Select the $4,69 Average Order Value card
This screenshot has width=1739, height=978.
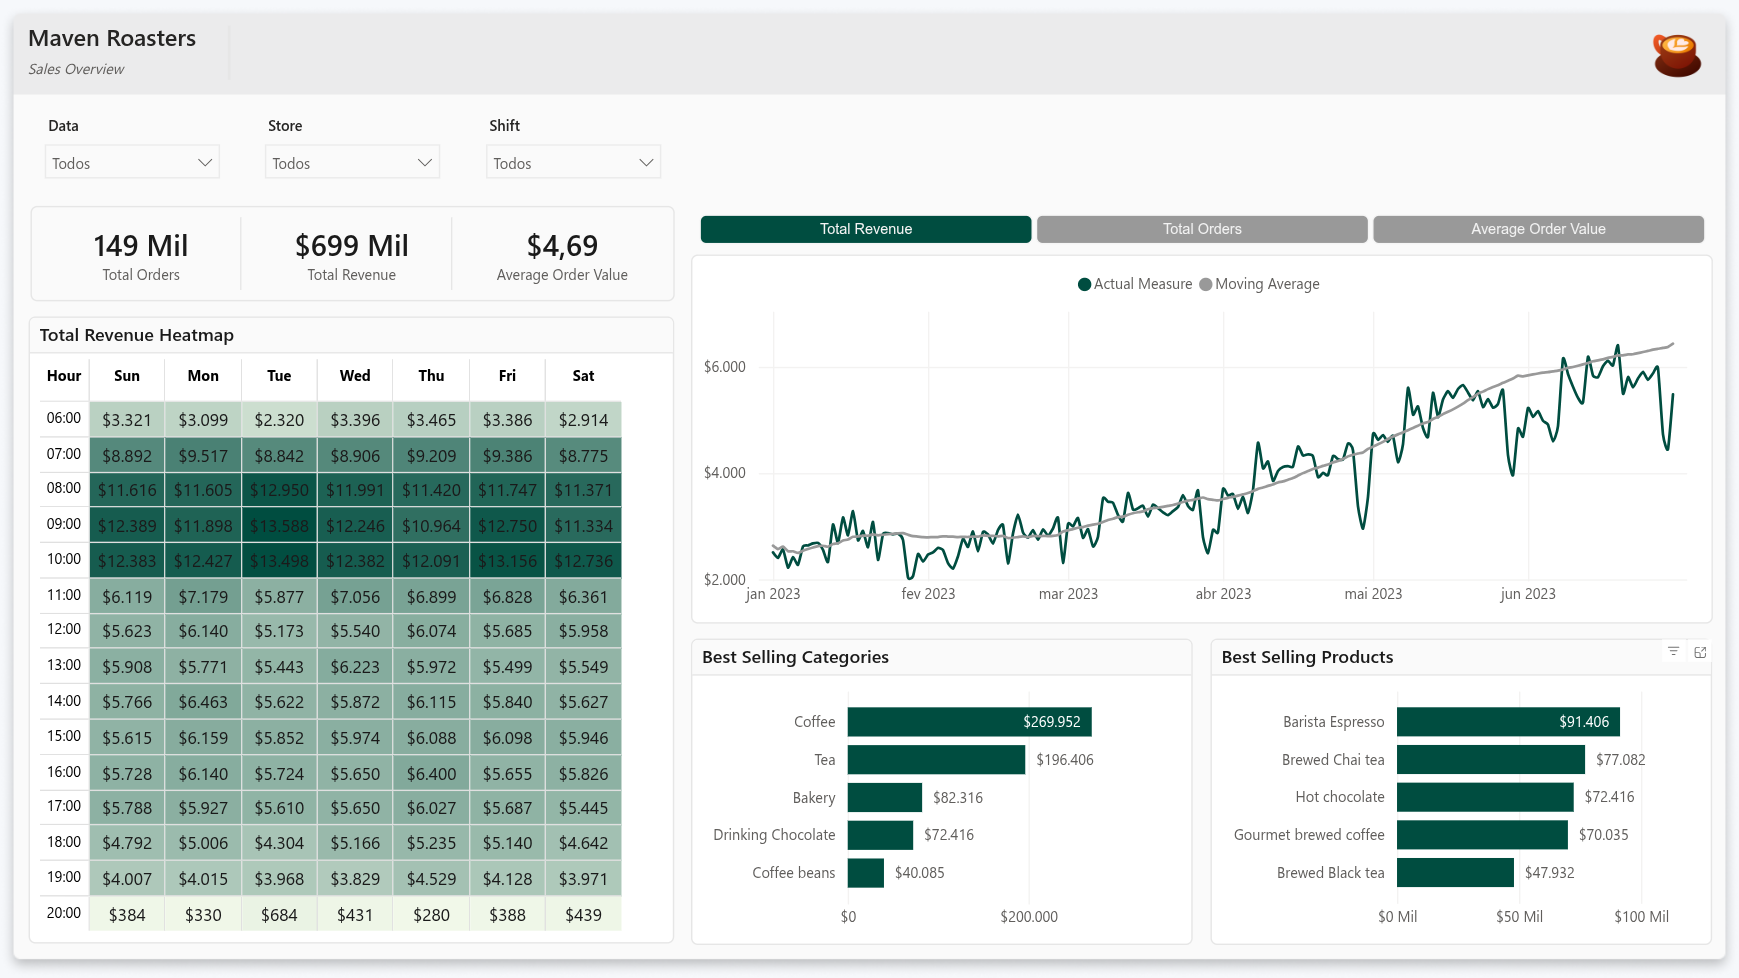point(562,256)
